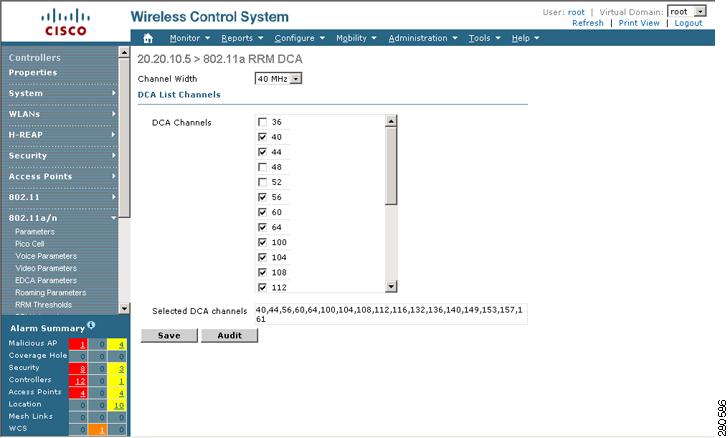Open the Configure menu
The height and width of the screenshot is (438, 728).
pos(299,38)
